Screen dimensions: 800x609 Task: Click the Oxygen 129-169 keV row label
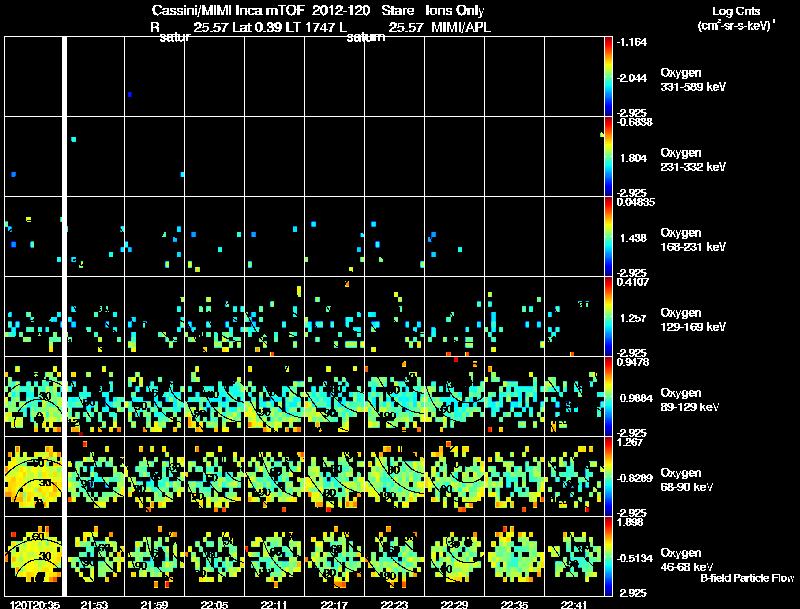(x=693, y=319)
